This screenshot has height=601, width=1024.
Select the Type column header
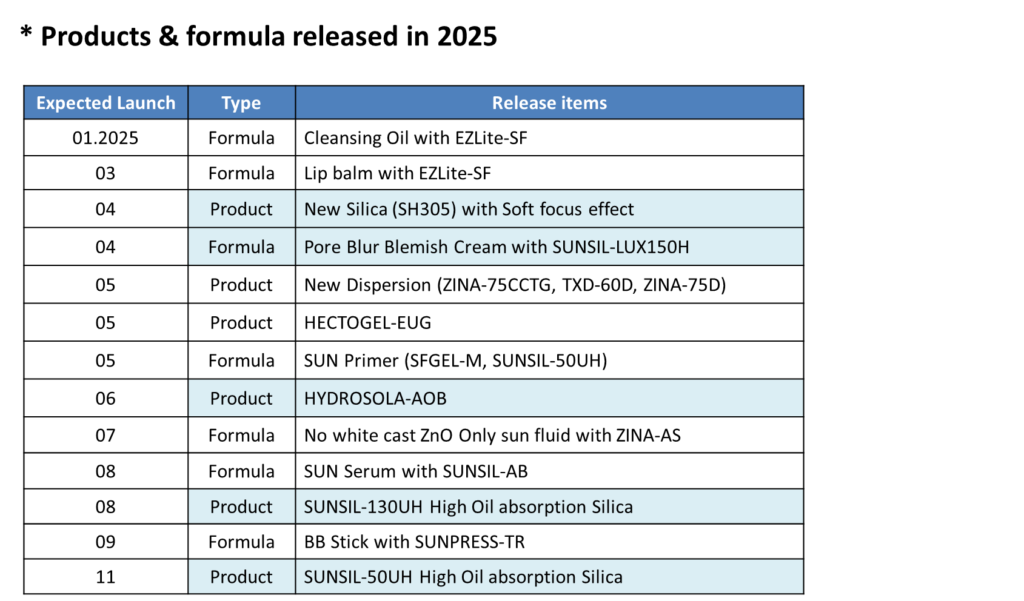241,103
